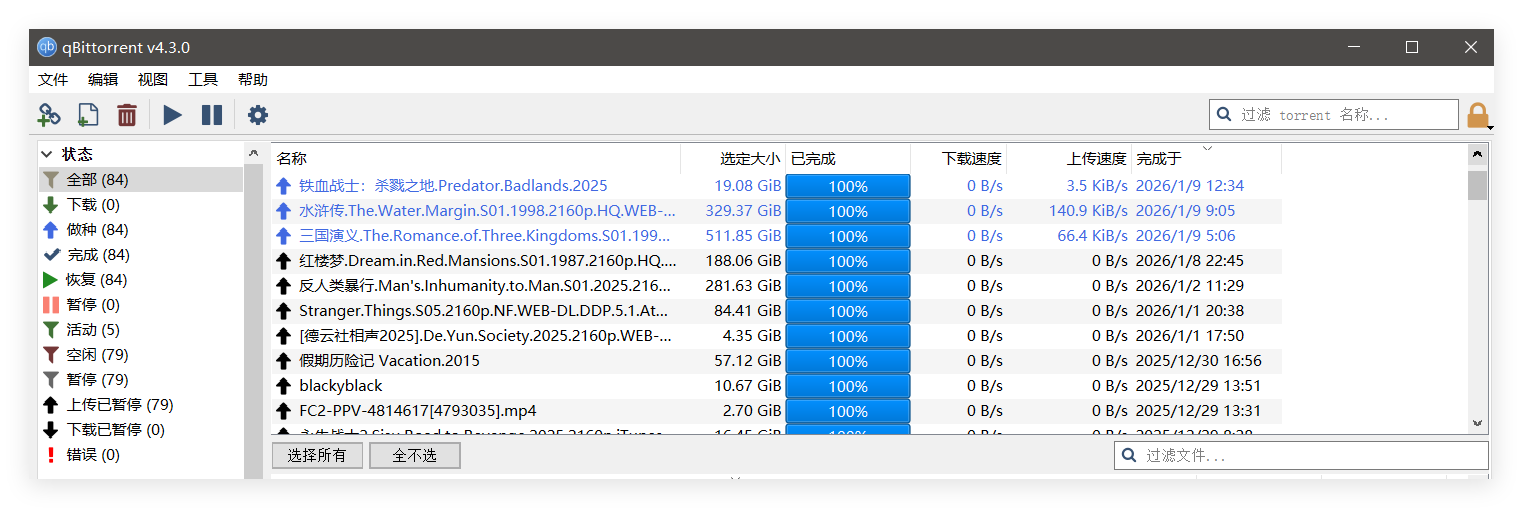Select the 空闲 (79) status filter
This screenshot has height=508, width=1523.
[141, 355]
